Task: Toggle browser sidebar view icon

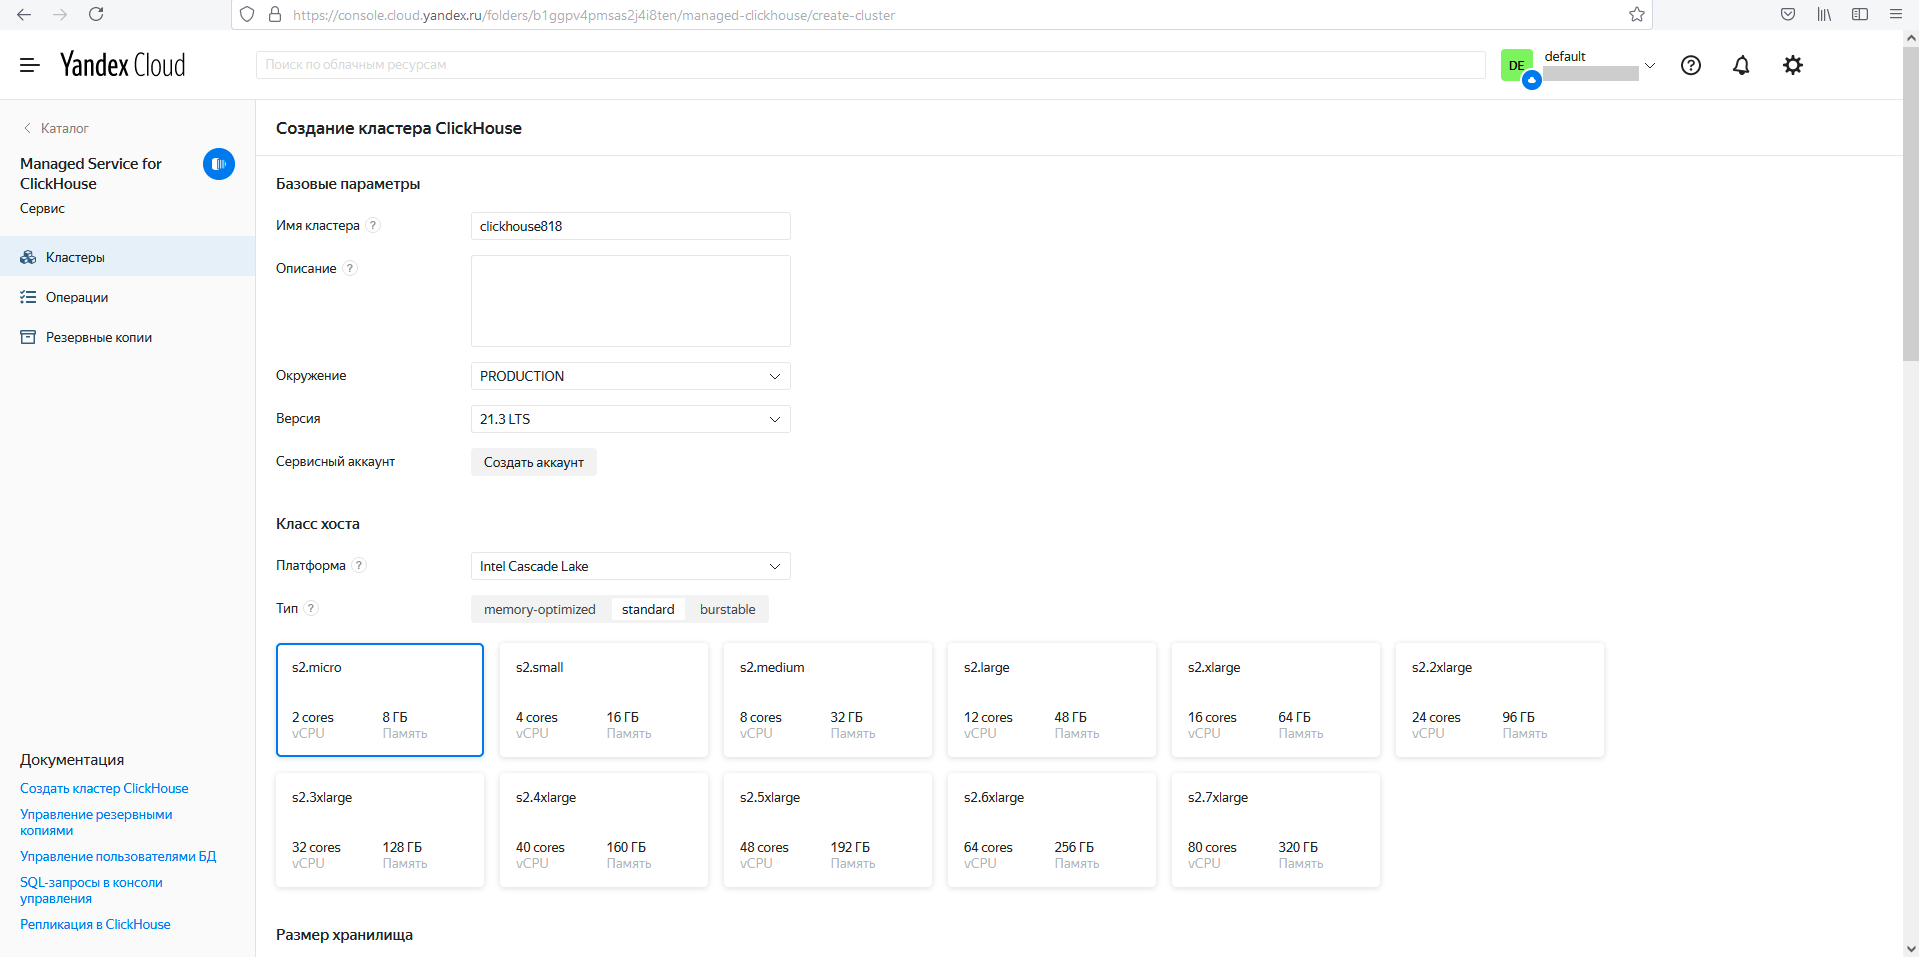Action: 1860,14
